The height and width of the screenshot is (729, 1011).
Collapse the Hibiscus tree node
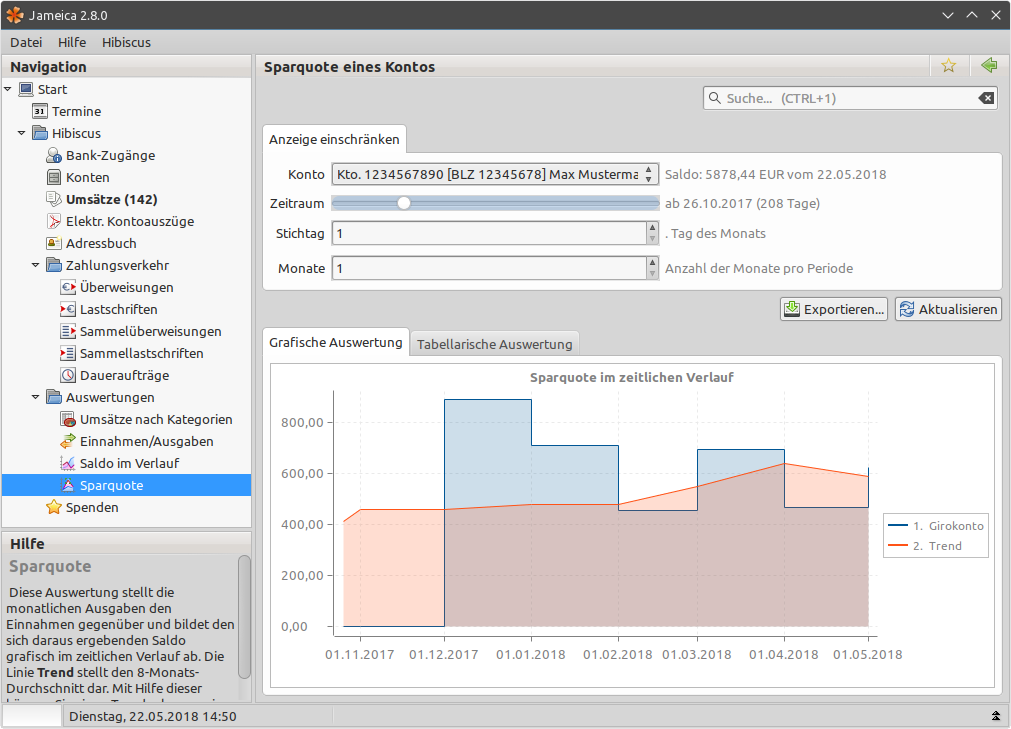pyautogui.click(x=21, y=133)
